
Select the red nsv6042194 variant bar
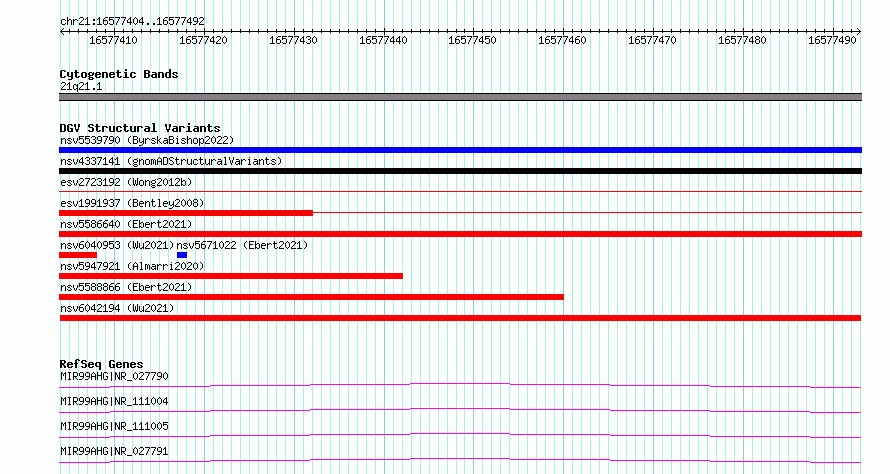460,318
